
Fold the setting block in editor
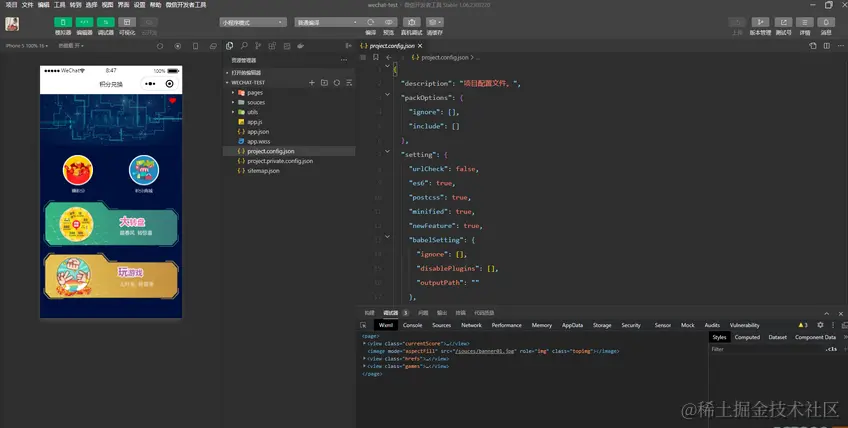(x=387, y=151)
